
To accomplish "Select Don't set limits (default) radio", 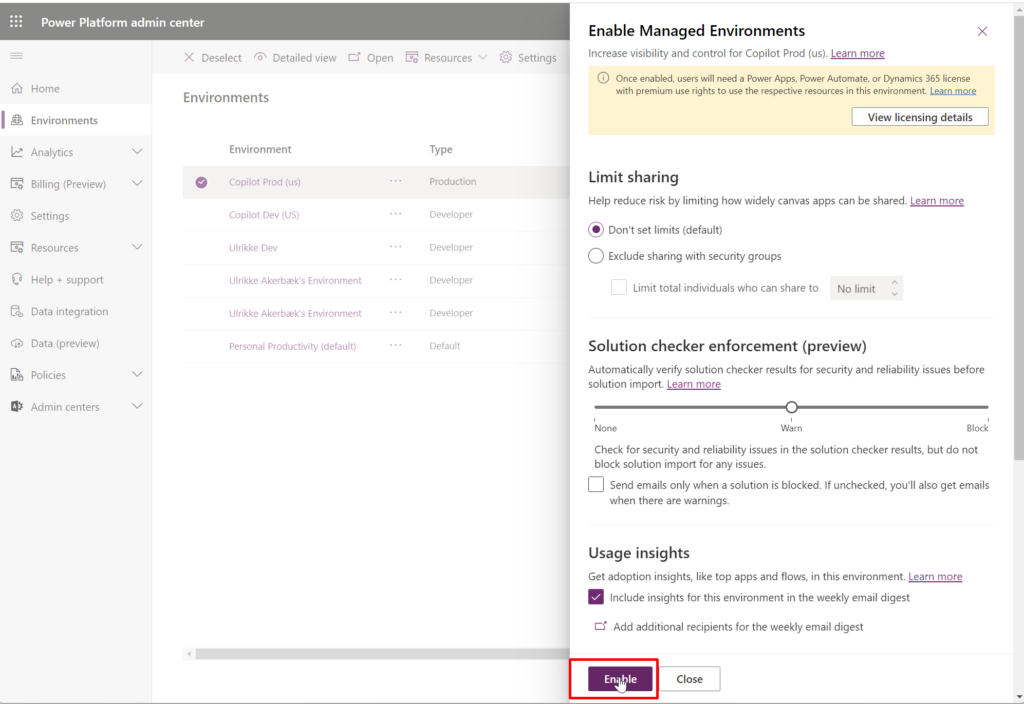I will [x=596, y=230].
